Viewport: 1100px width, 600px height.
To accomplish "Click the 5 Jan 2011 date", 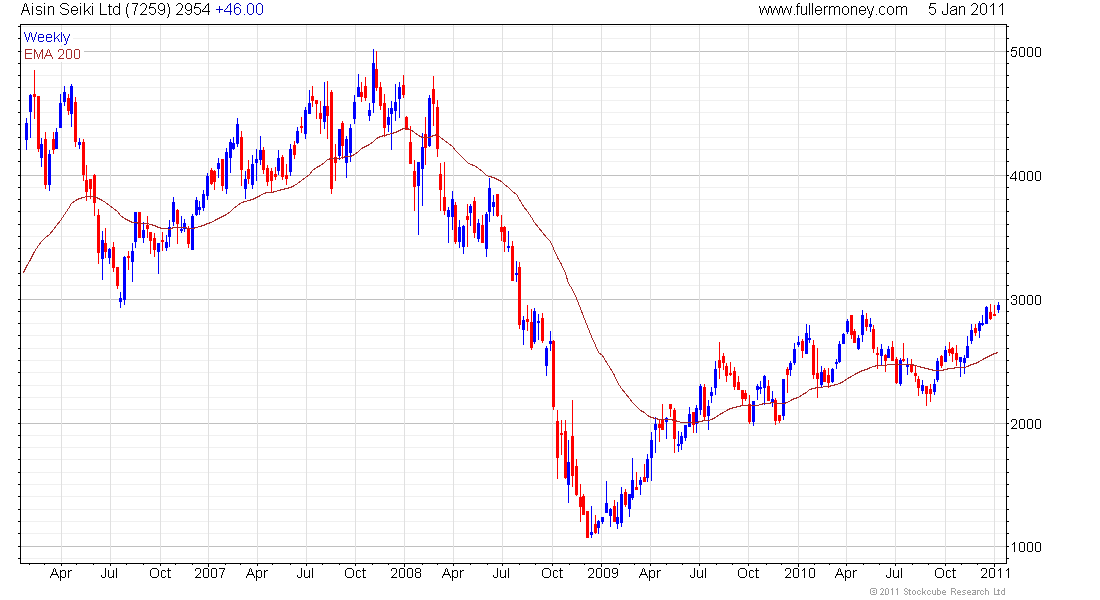I will 966,10.
